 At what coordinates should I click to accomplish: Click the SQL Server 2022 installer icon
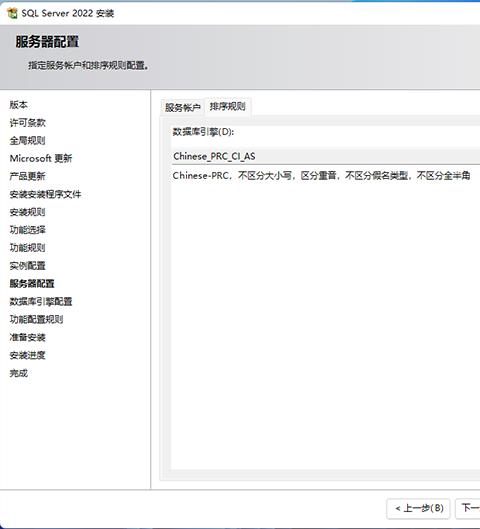[x=12, y=13]
